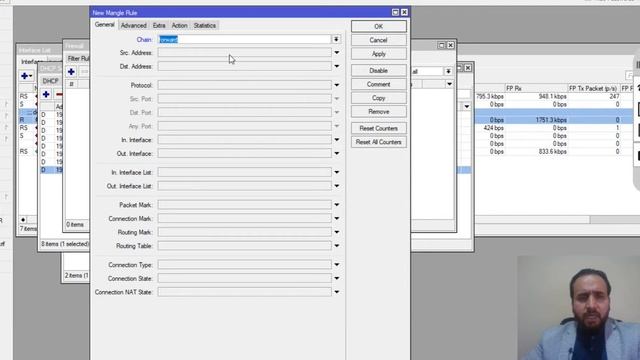Open the Chain dropdown list
This screenshot has width=640, height=360.
336,39
